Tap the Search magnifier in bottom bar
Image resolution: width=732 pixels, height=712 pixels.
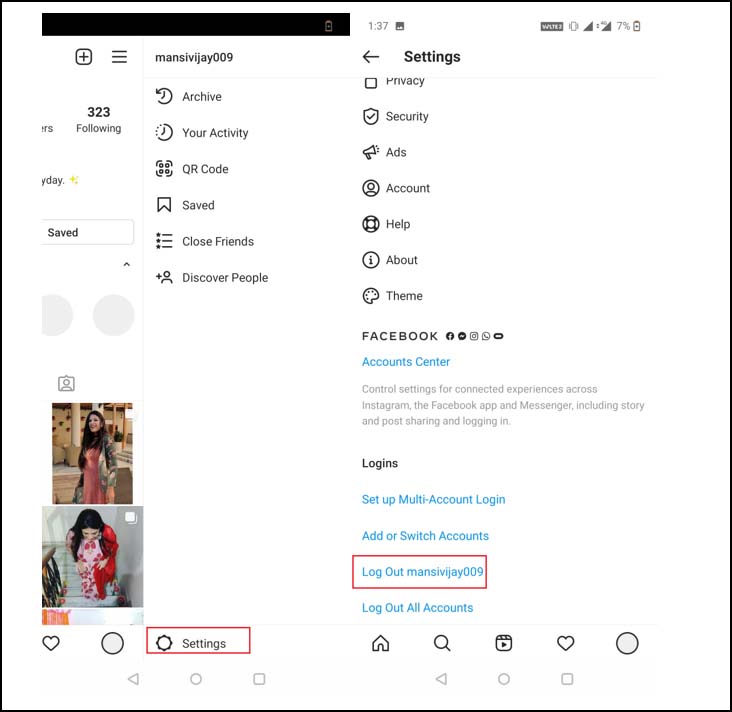(442, 643)
